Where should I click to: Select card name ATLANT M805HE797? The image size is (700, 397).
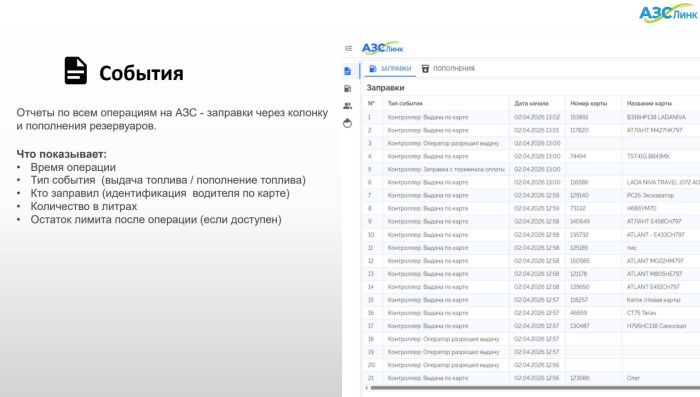654,274
